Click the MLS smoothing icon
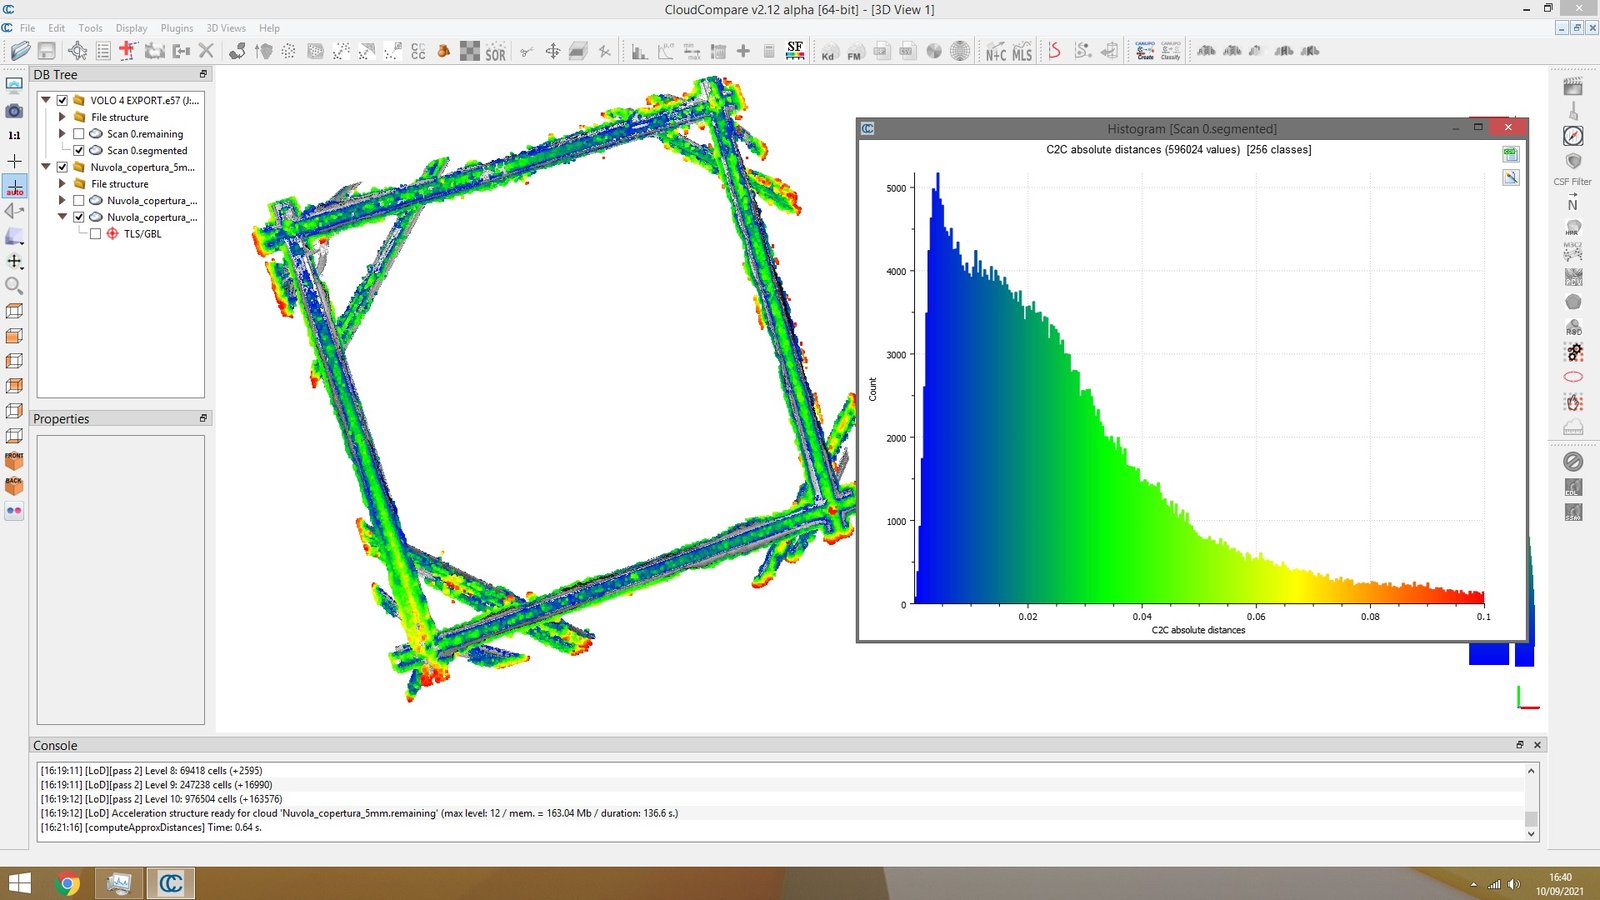Image resolution: width=1600 pixels, height=900 pixels. coord(1022,51)
